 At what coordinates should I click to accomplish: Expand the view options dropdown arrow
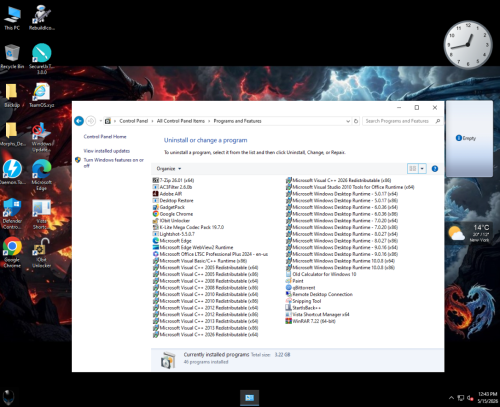pos(422,169)
